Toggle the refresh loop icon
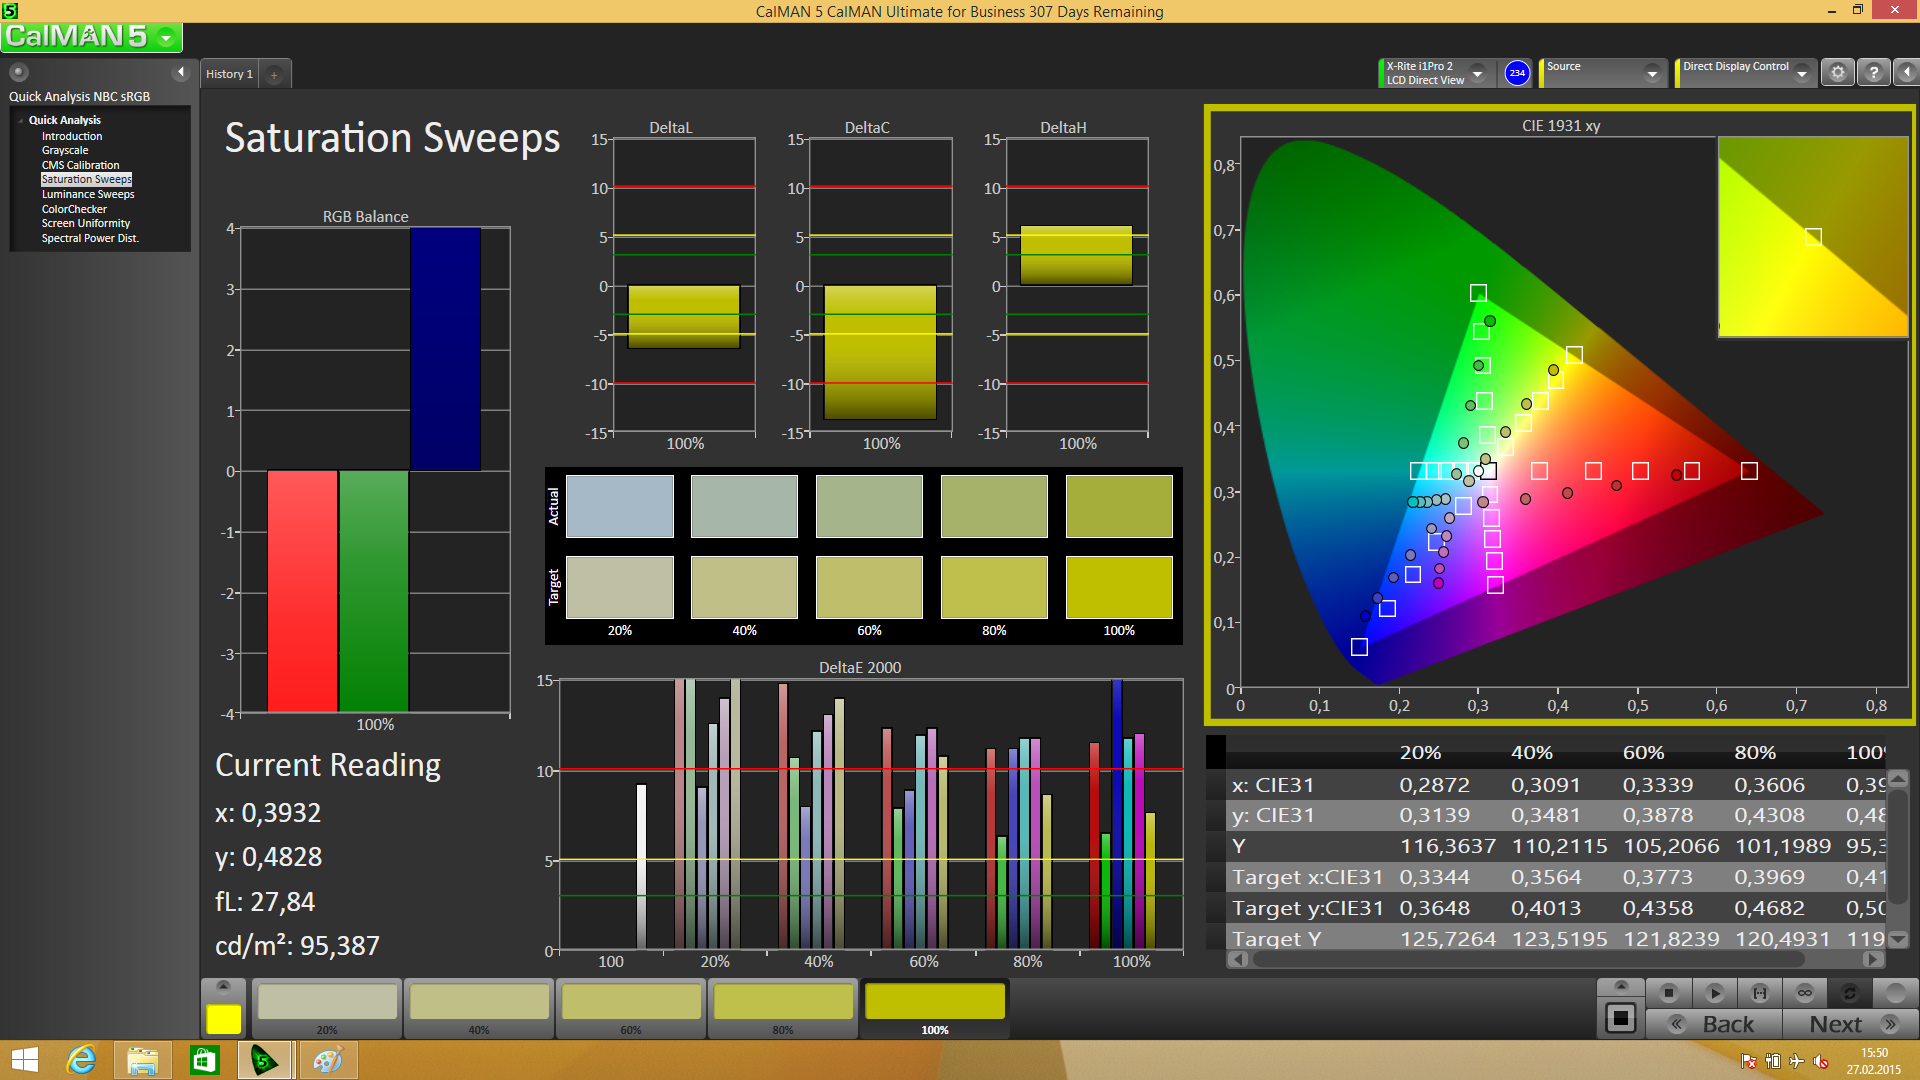Image resolution: width=1920 pixels, height=1080 pixels. (1850, 993)
